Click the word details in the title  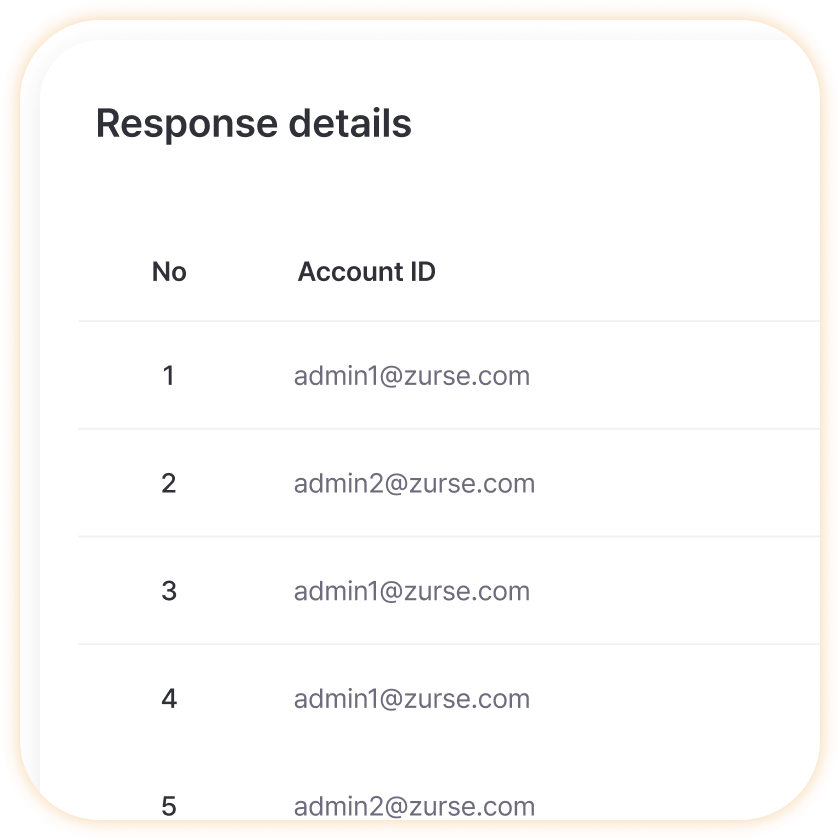pyautogui.click(x=350, y=123)
